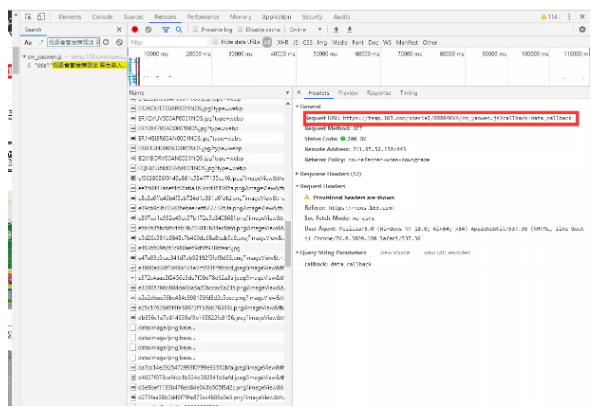Activate the inspect element picker icon
Screen dimensions: 598x415
28,17
